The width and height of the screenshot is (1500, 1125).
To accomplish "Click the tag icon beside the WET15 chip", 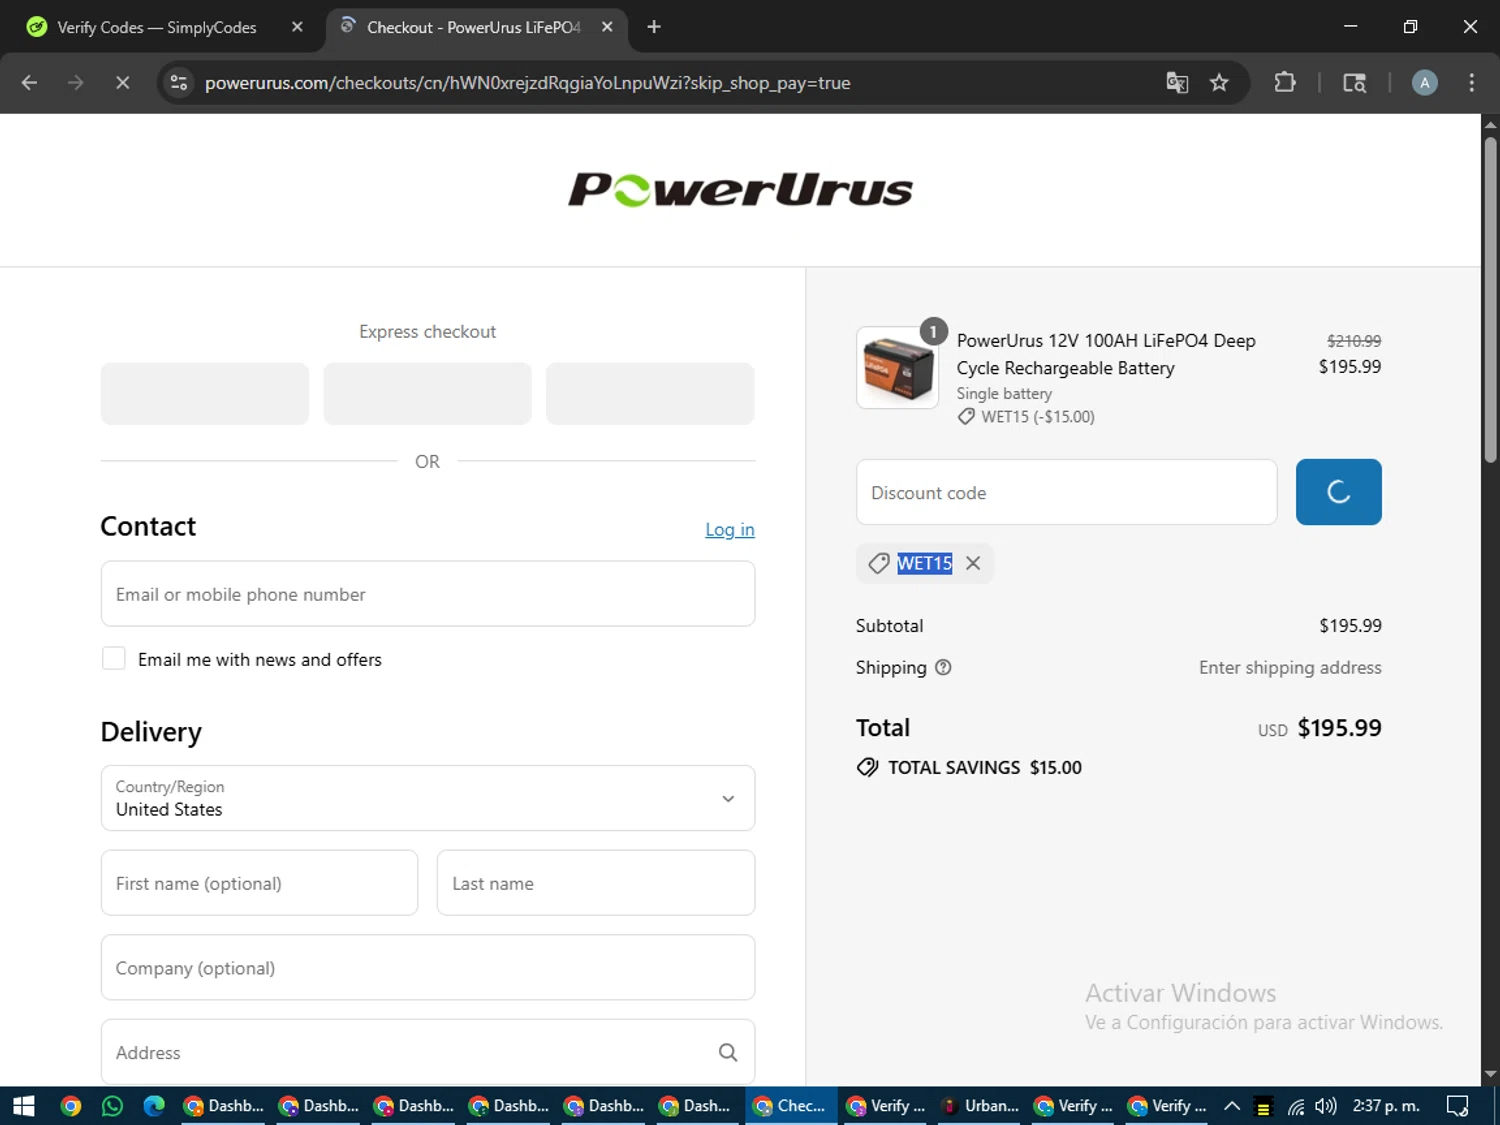I will click(x=878, y=563).
